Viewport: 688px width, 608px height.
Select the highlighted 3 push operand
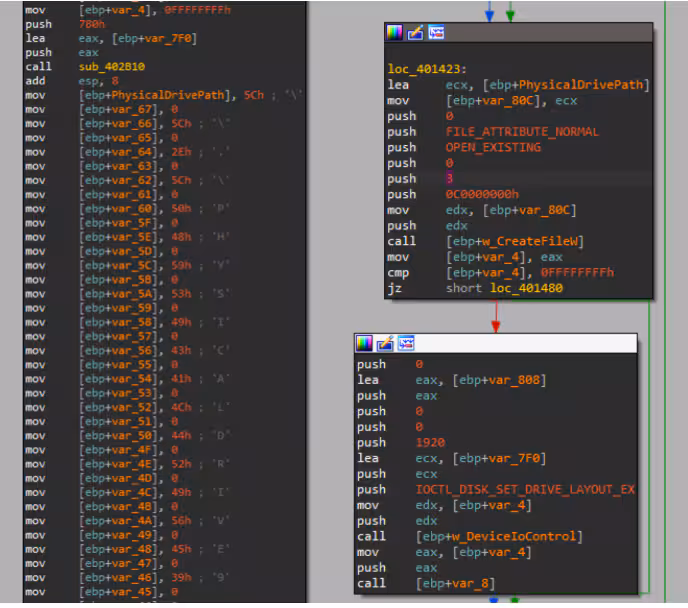449,178
